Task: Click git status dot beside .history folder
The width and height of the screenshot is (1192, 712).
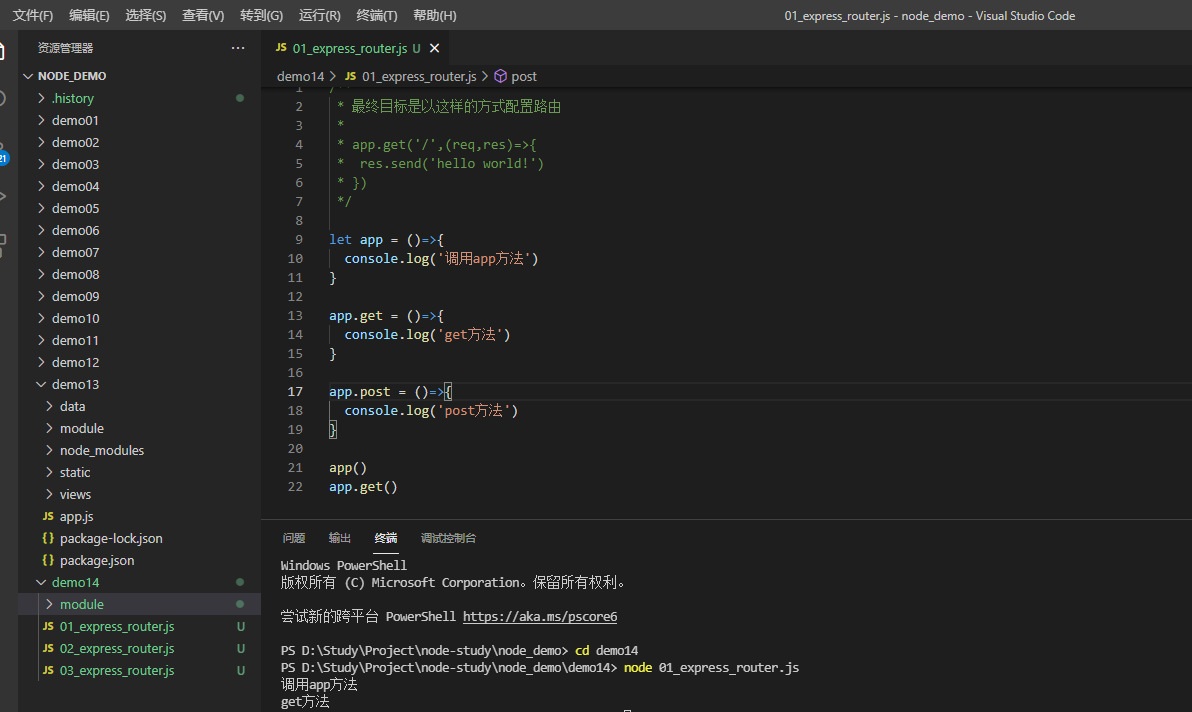Action: click(240, 98)
